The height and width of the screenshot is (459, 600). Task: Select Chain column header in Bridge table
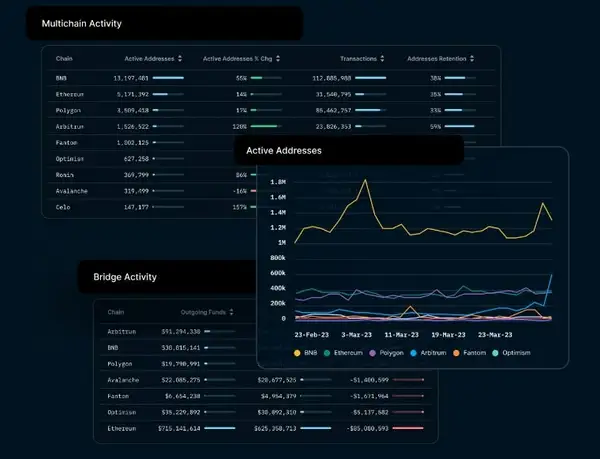coord(116,312)
